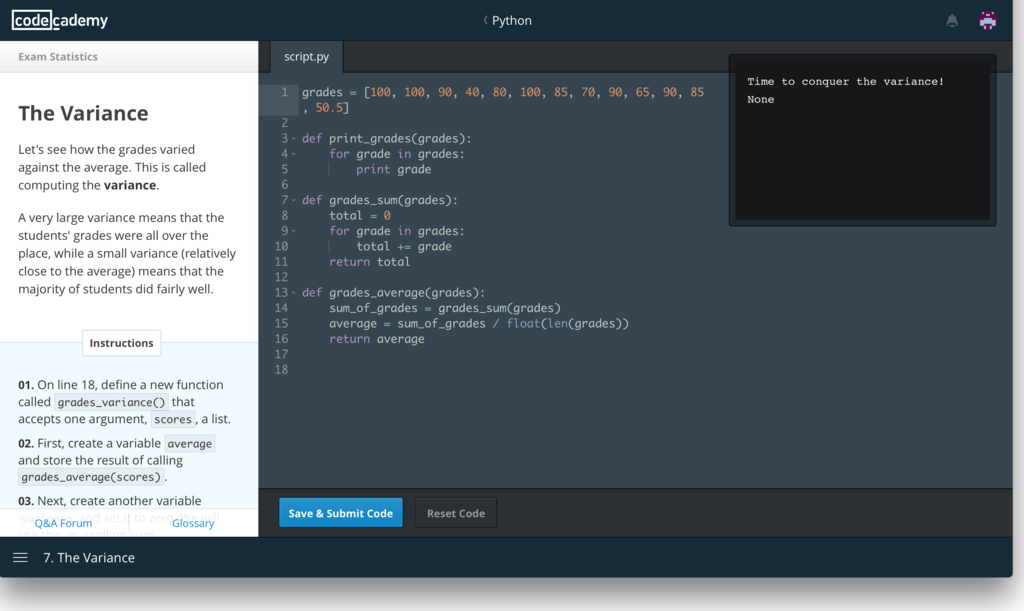The image size is (1024, 611).
Task: Click the 'total += grade' code on line 10
Action: click(404, 246)
